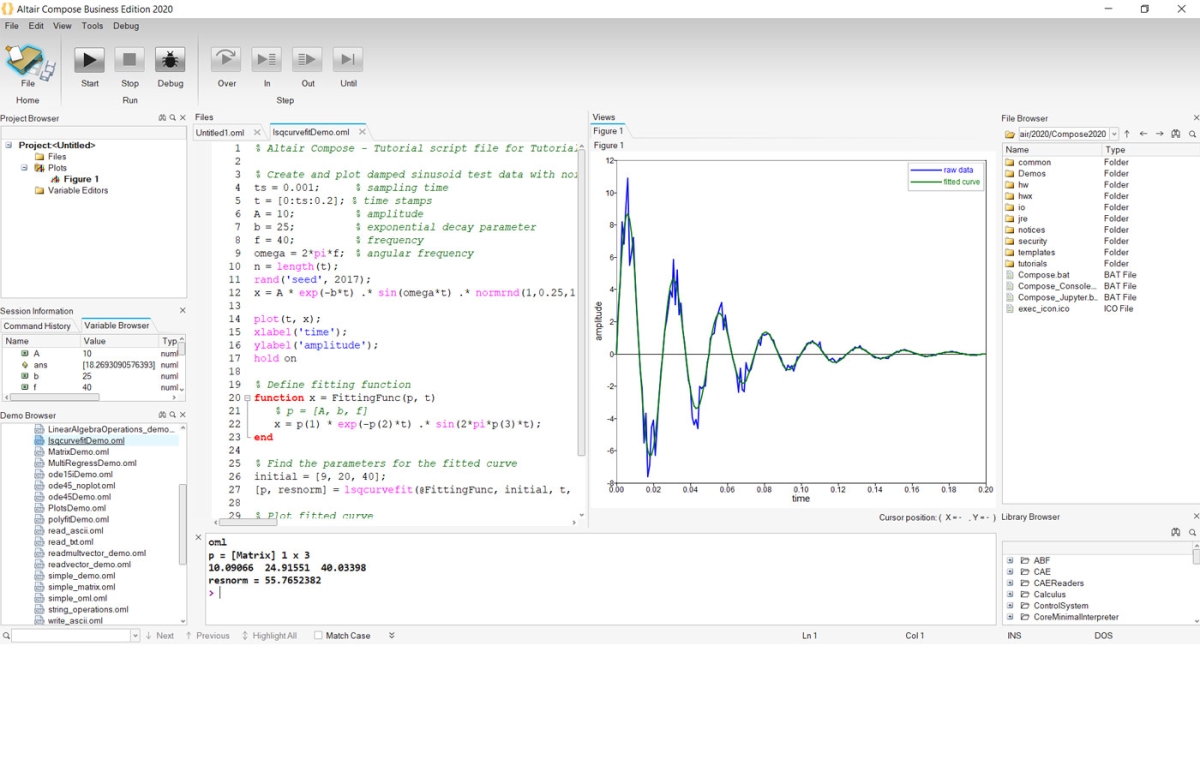Switch to the Untitled1.oml tab

tap(220, 132)
